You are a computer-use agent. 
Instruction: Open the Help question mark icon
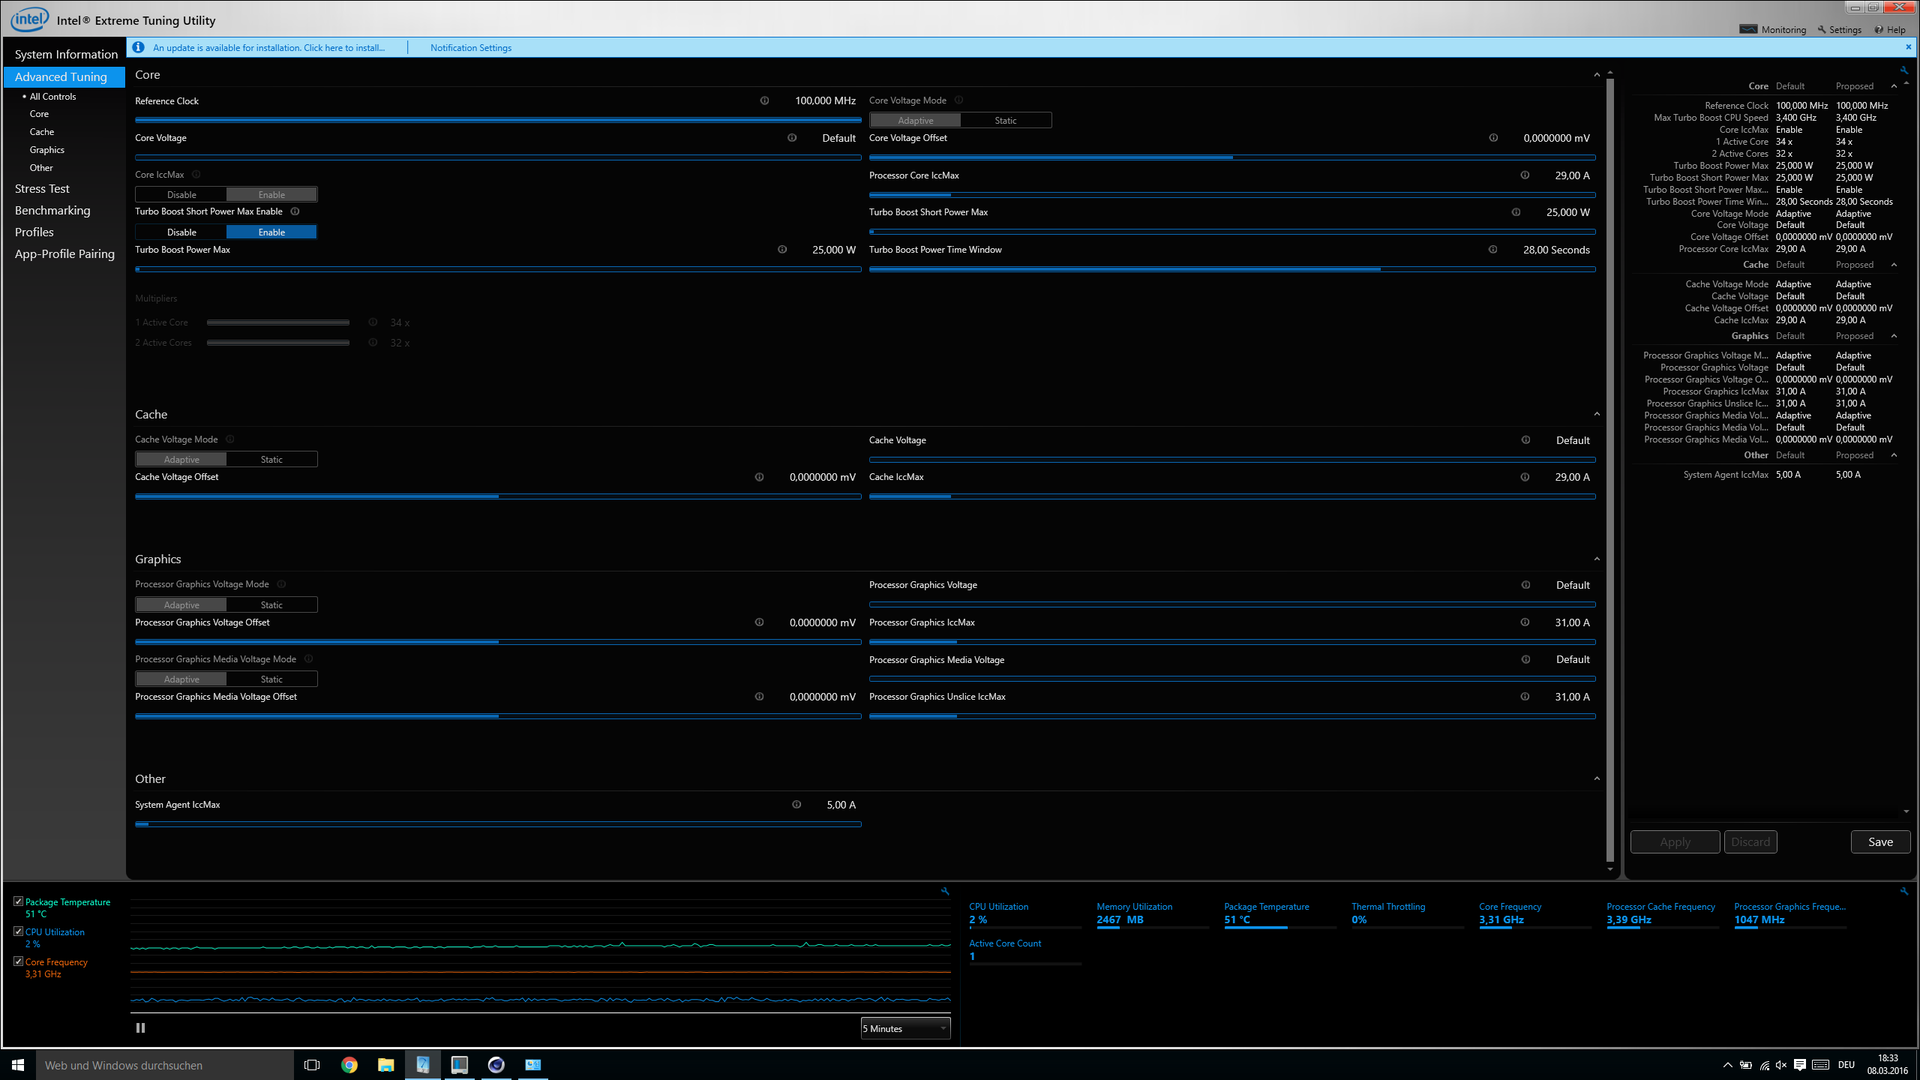click(1879, 29)
